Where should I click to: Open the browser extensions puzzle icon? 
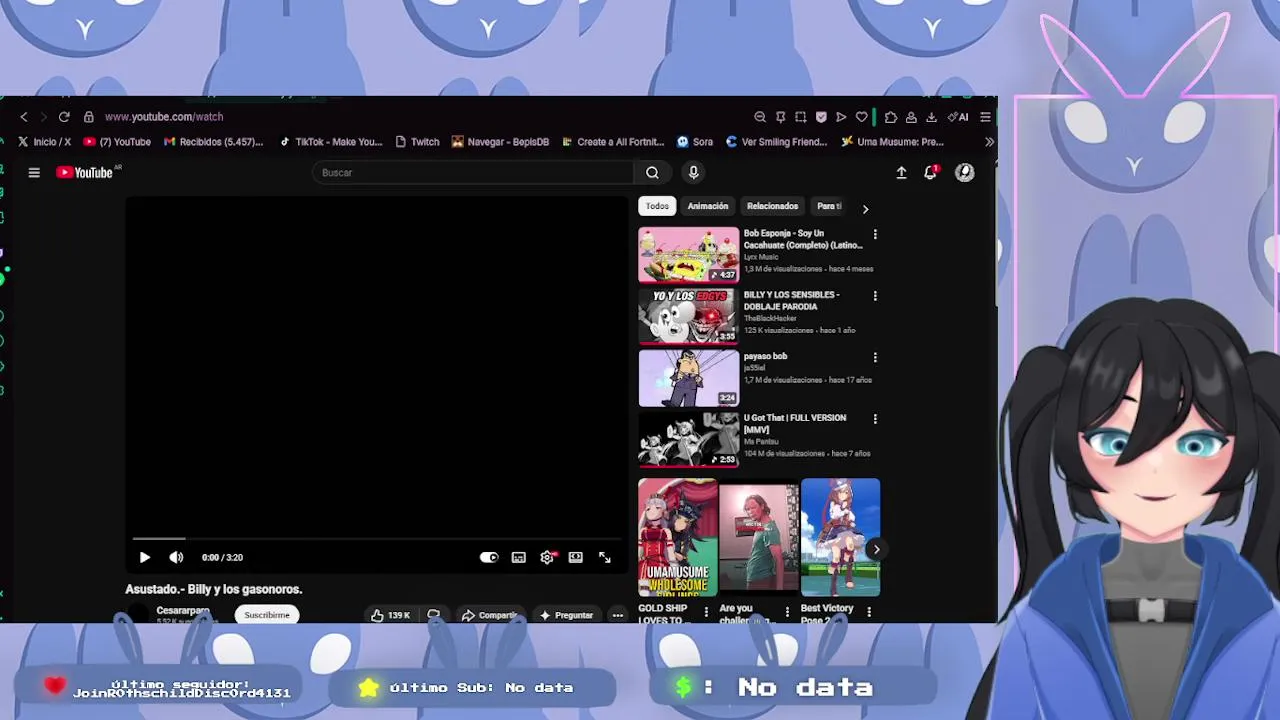[891, 117]
